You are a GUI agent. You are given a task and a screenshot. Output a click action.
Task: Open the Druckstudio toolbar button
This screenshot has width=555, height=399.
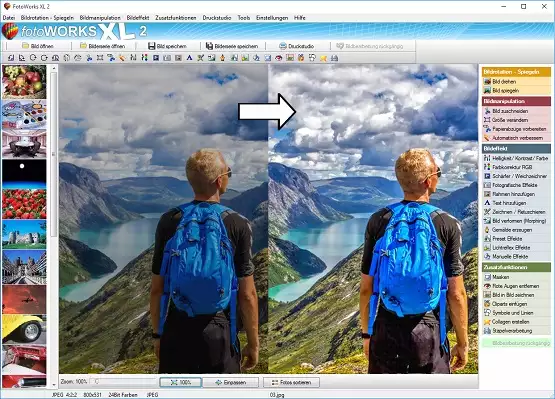(297, 46)
